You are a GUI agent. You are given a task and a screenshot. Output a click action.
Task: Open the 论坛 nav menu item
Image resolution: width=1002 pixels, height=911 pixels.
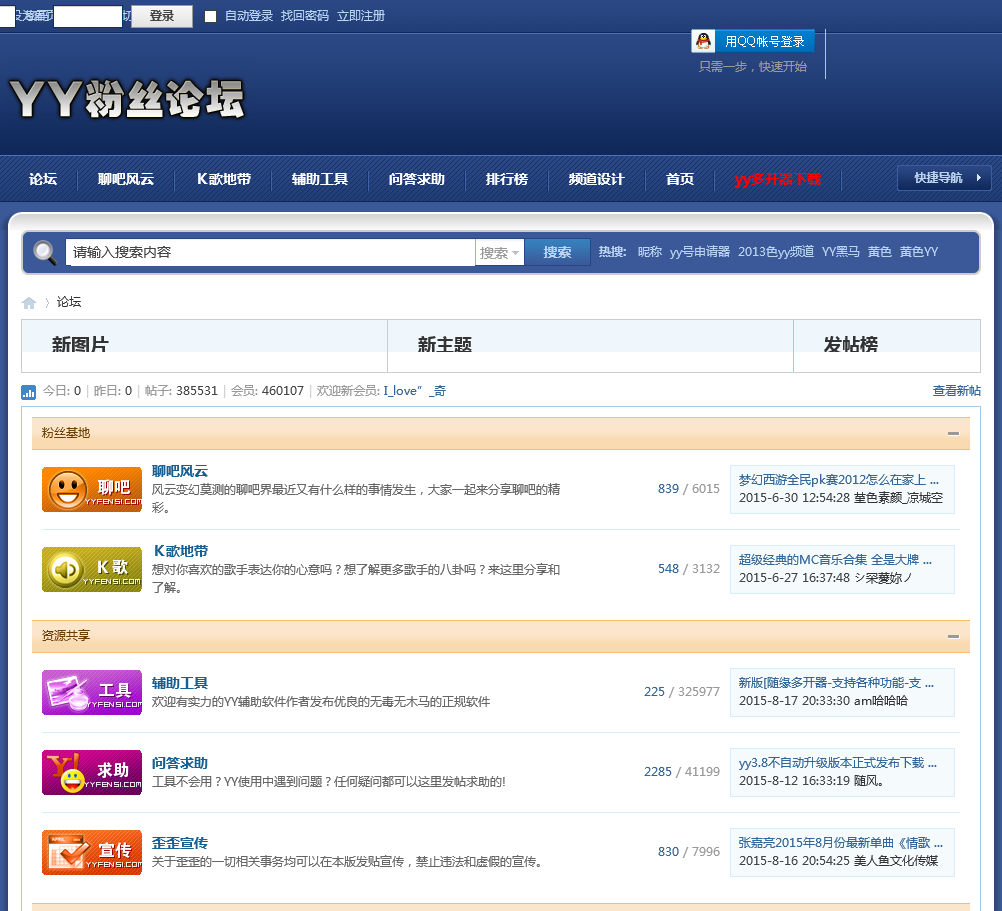pyautogui.click(x=43, y=179)
